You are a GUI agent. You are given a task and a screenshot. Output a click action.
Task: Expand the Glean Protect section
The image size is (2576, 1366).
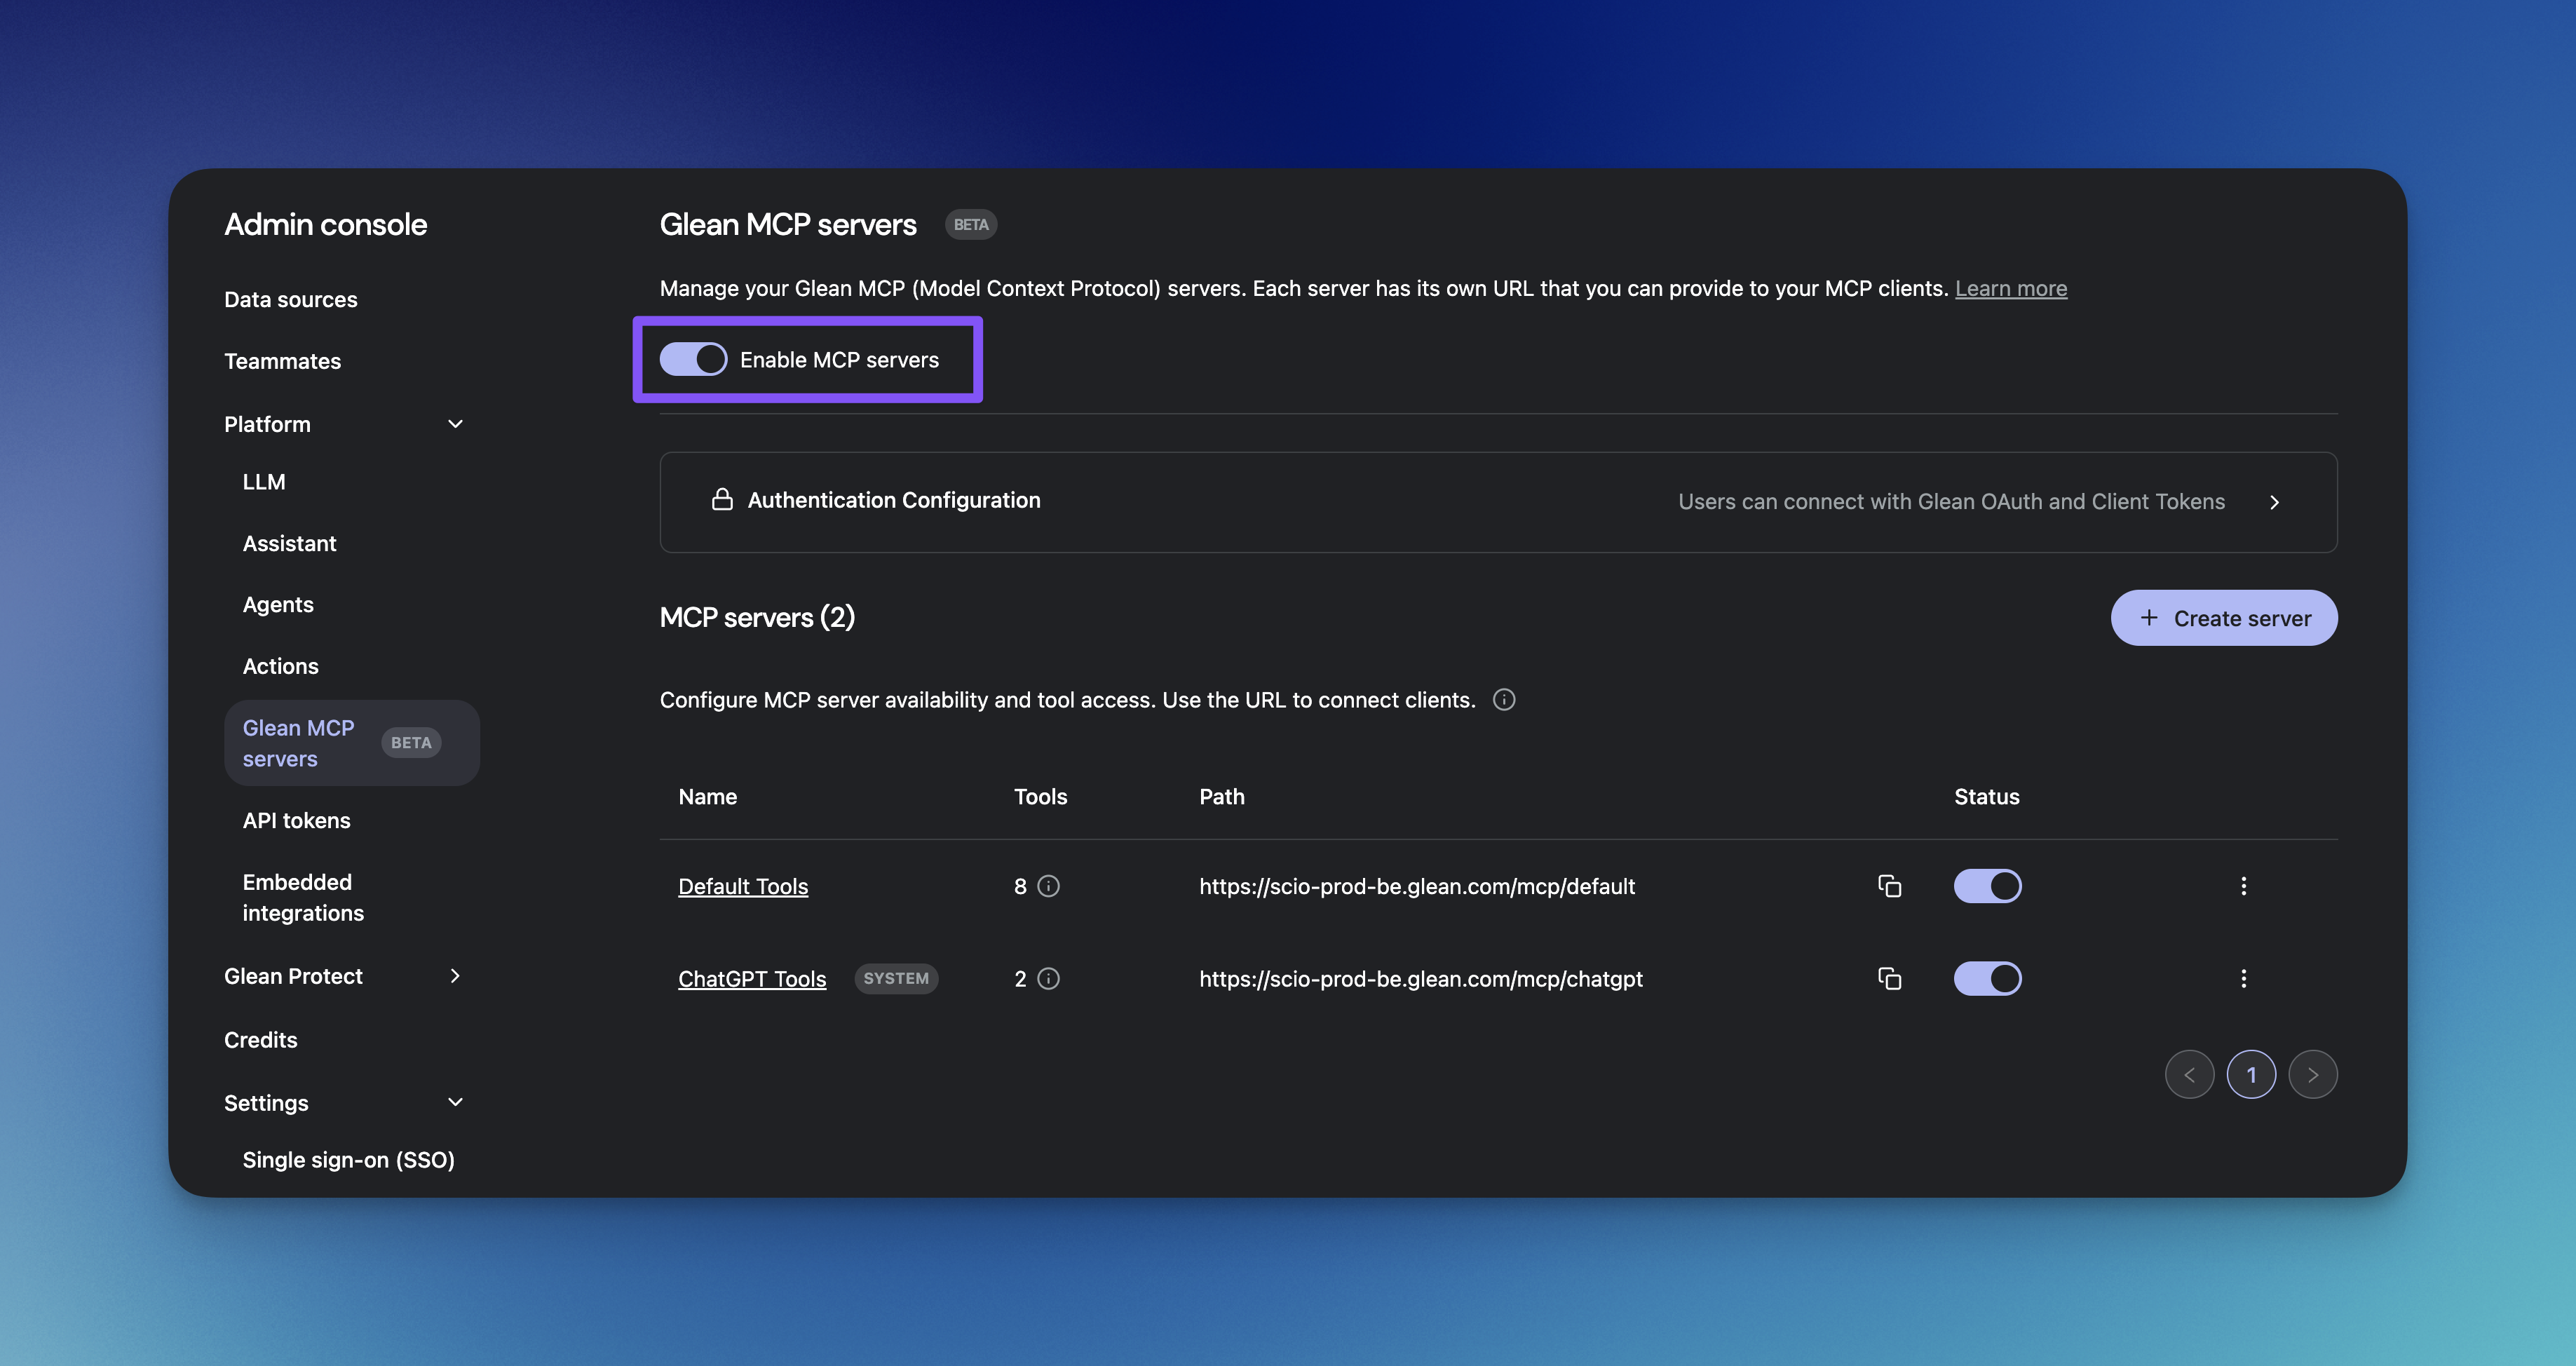455,976
